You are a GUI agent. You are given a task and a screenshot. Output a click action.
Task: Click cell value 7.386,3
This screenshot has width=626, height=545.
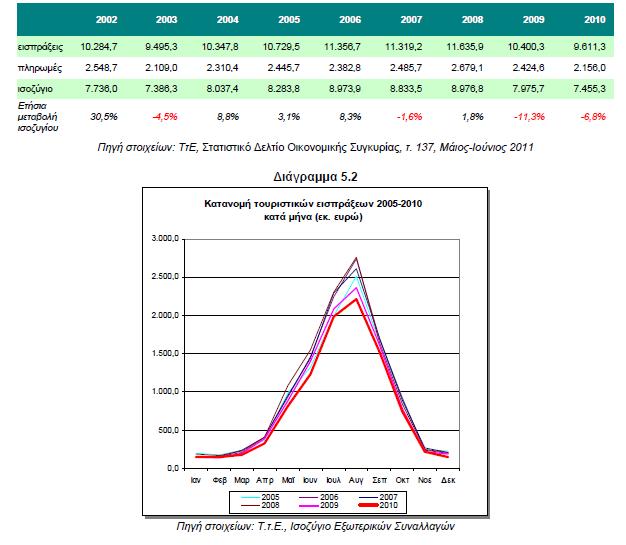point(161,89)
